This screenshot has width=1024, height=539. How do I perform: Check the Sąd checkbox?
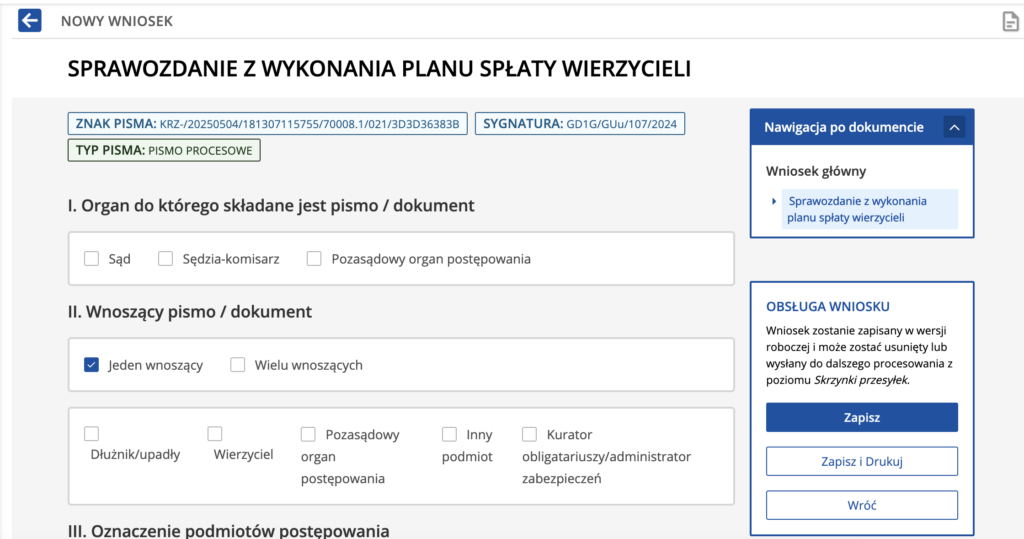[x=92, y=259]
